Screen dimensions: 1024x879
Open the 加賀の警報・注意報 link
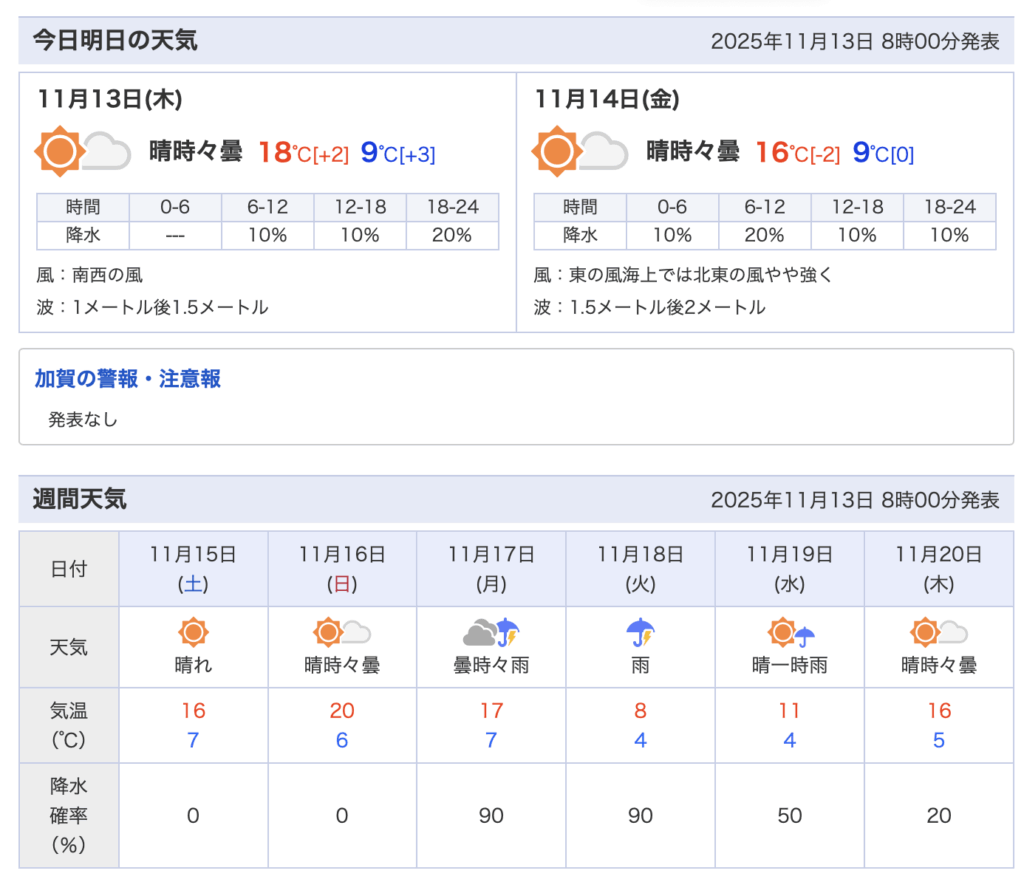(x=128, y=379)
